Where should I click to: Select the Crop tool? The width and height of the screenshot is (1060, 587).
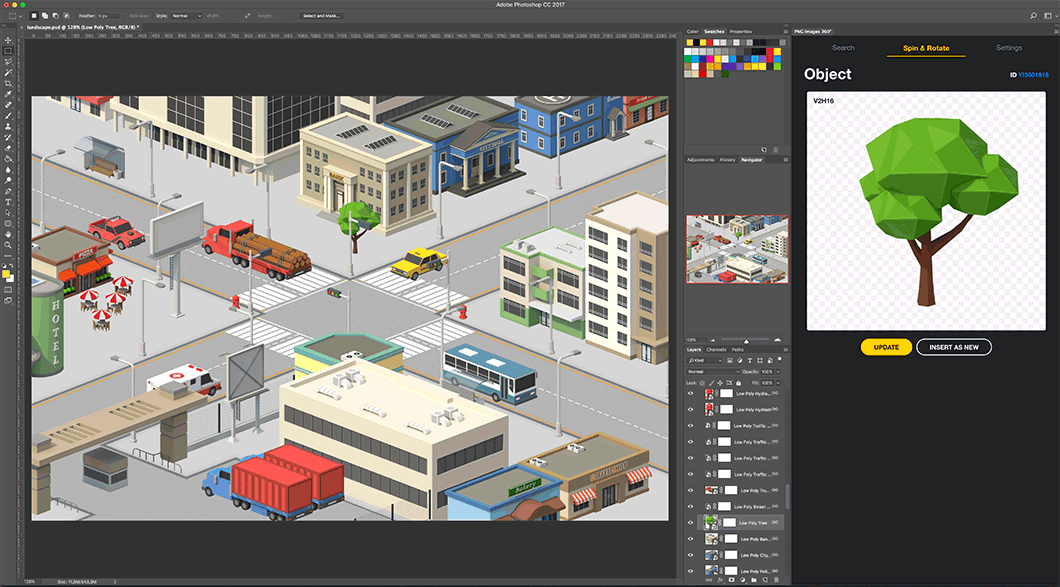pos(8,83)
